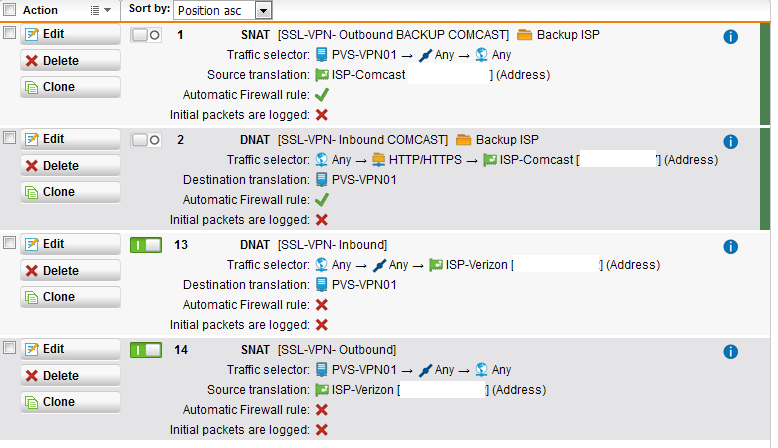The width and height of the screenshot is (778, 448).
Task: Open info icon for SNAT rule 1
Action: [x=730, y=37]
